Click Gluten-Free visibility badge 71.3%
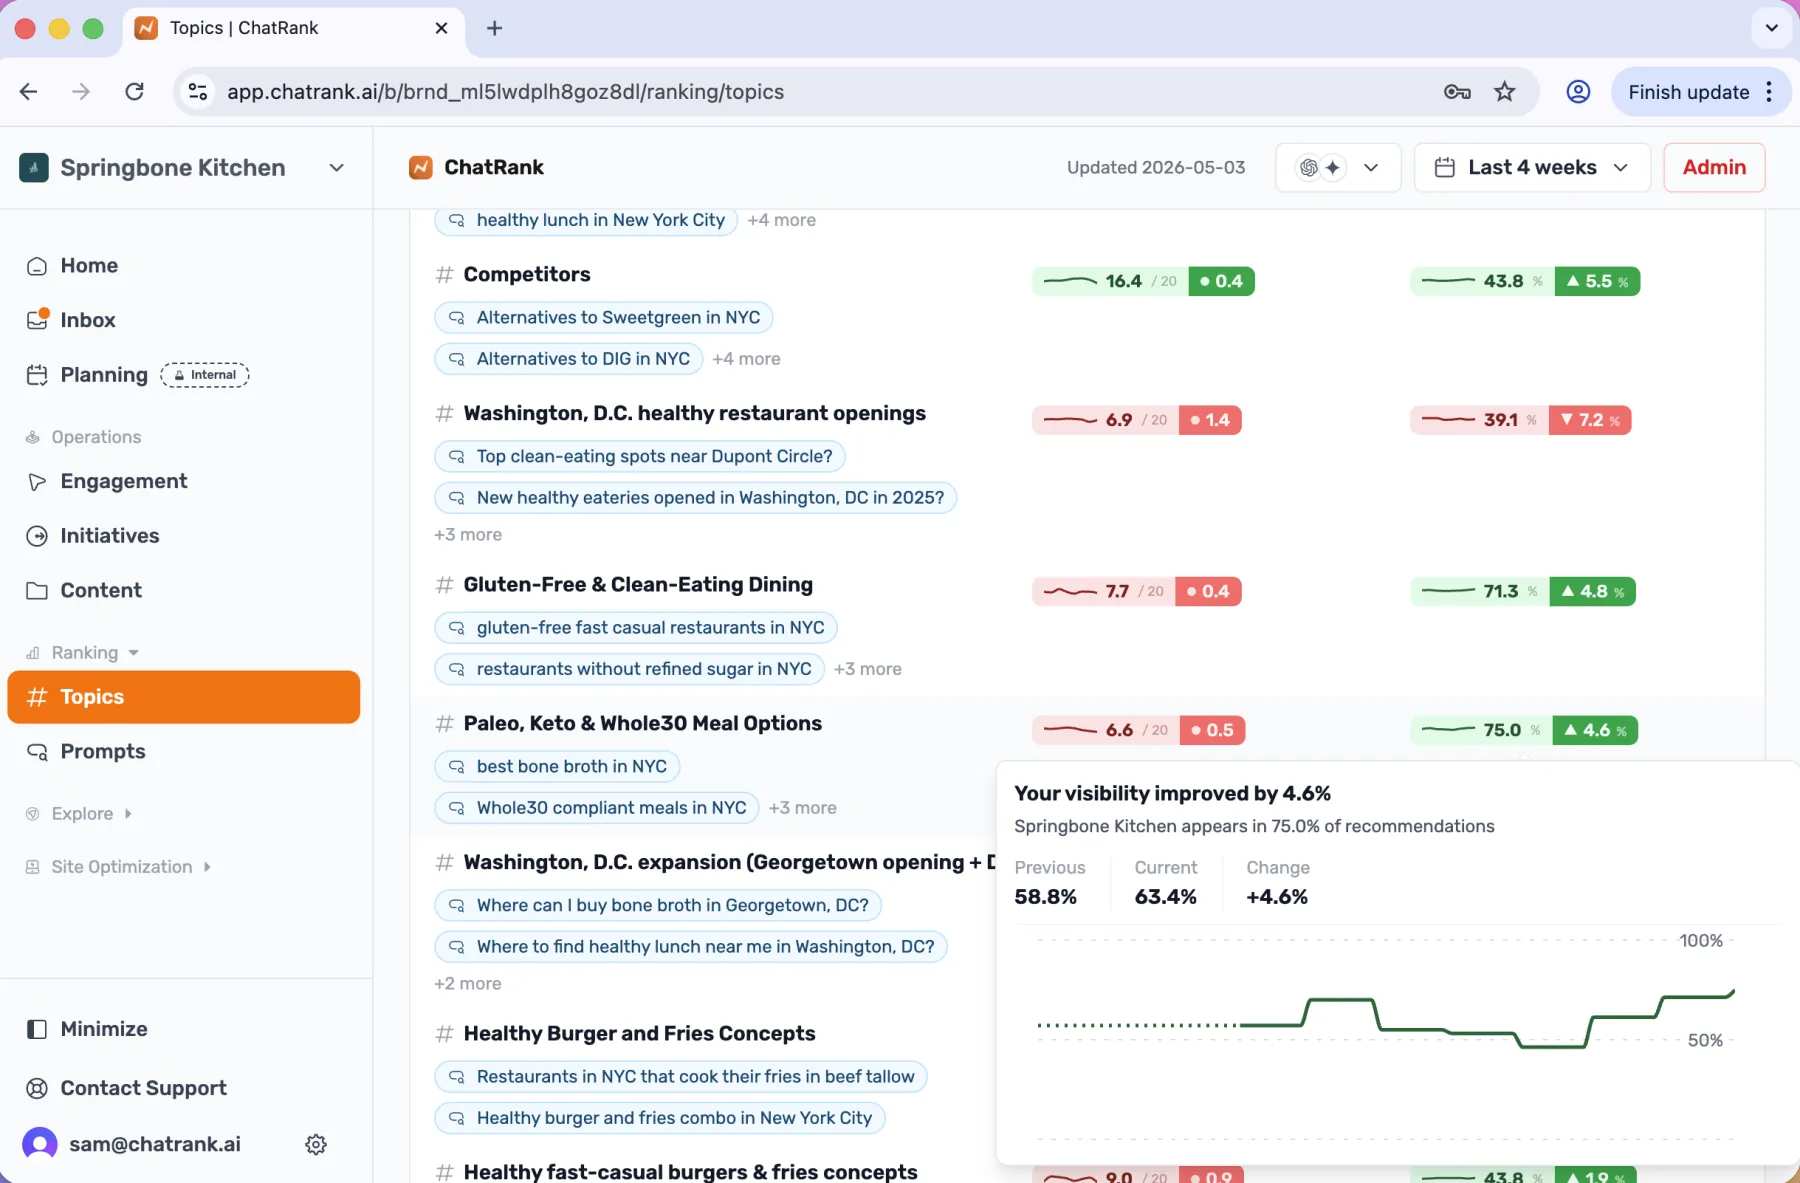Screen dimensions: 1800x1183 pyautogui.click(x=1522, y=591)
